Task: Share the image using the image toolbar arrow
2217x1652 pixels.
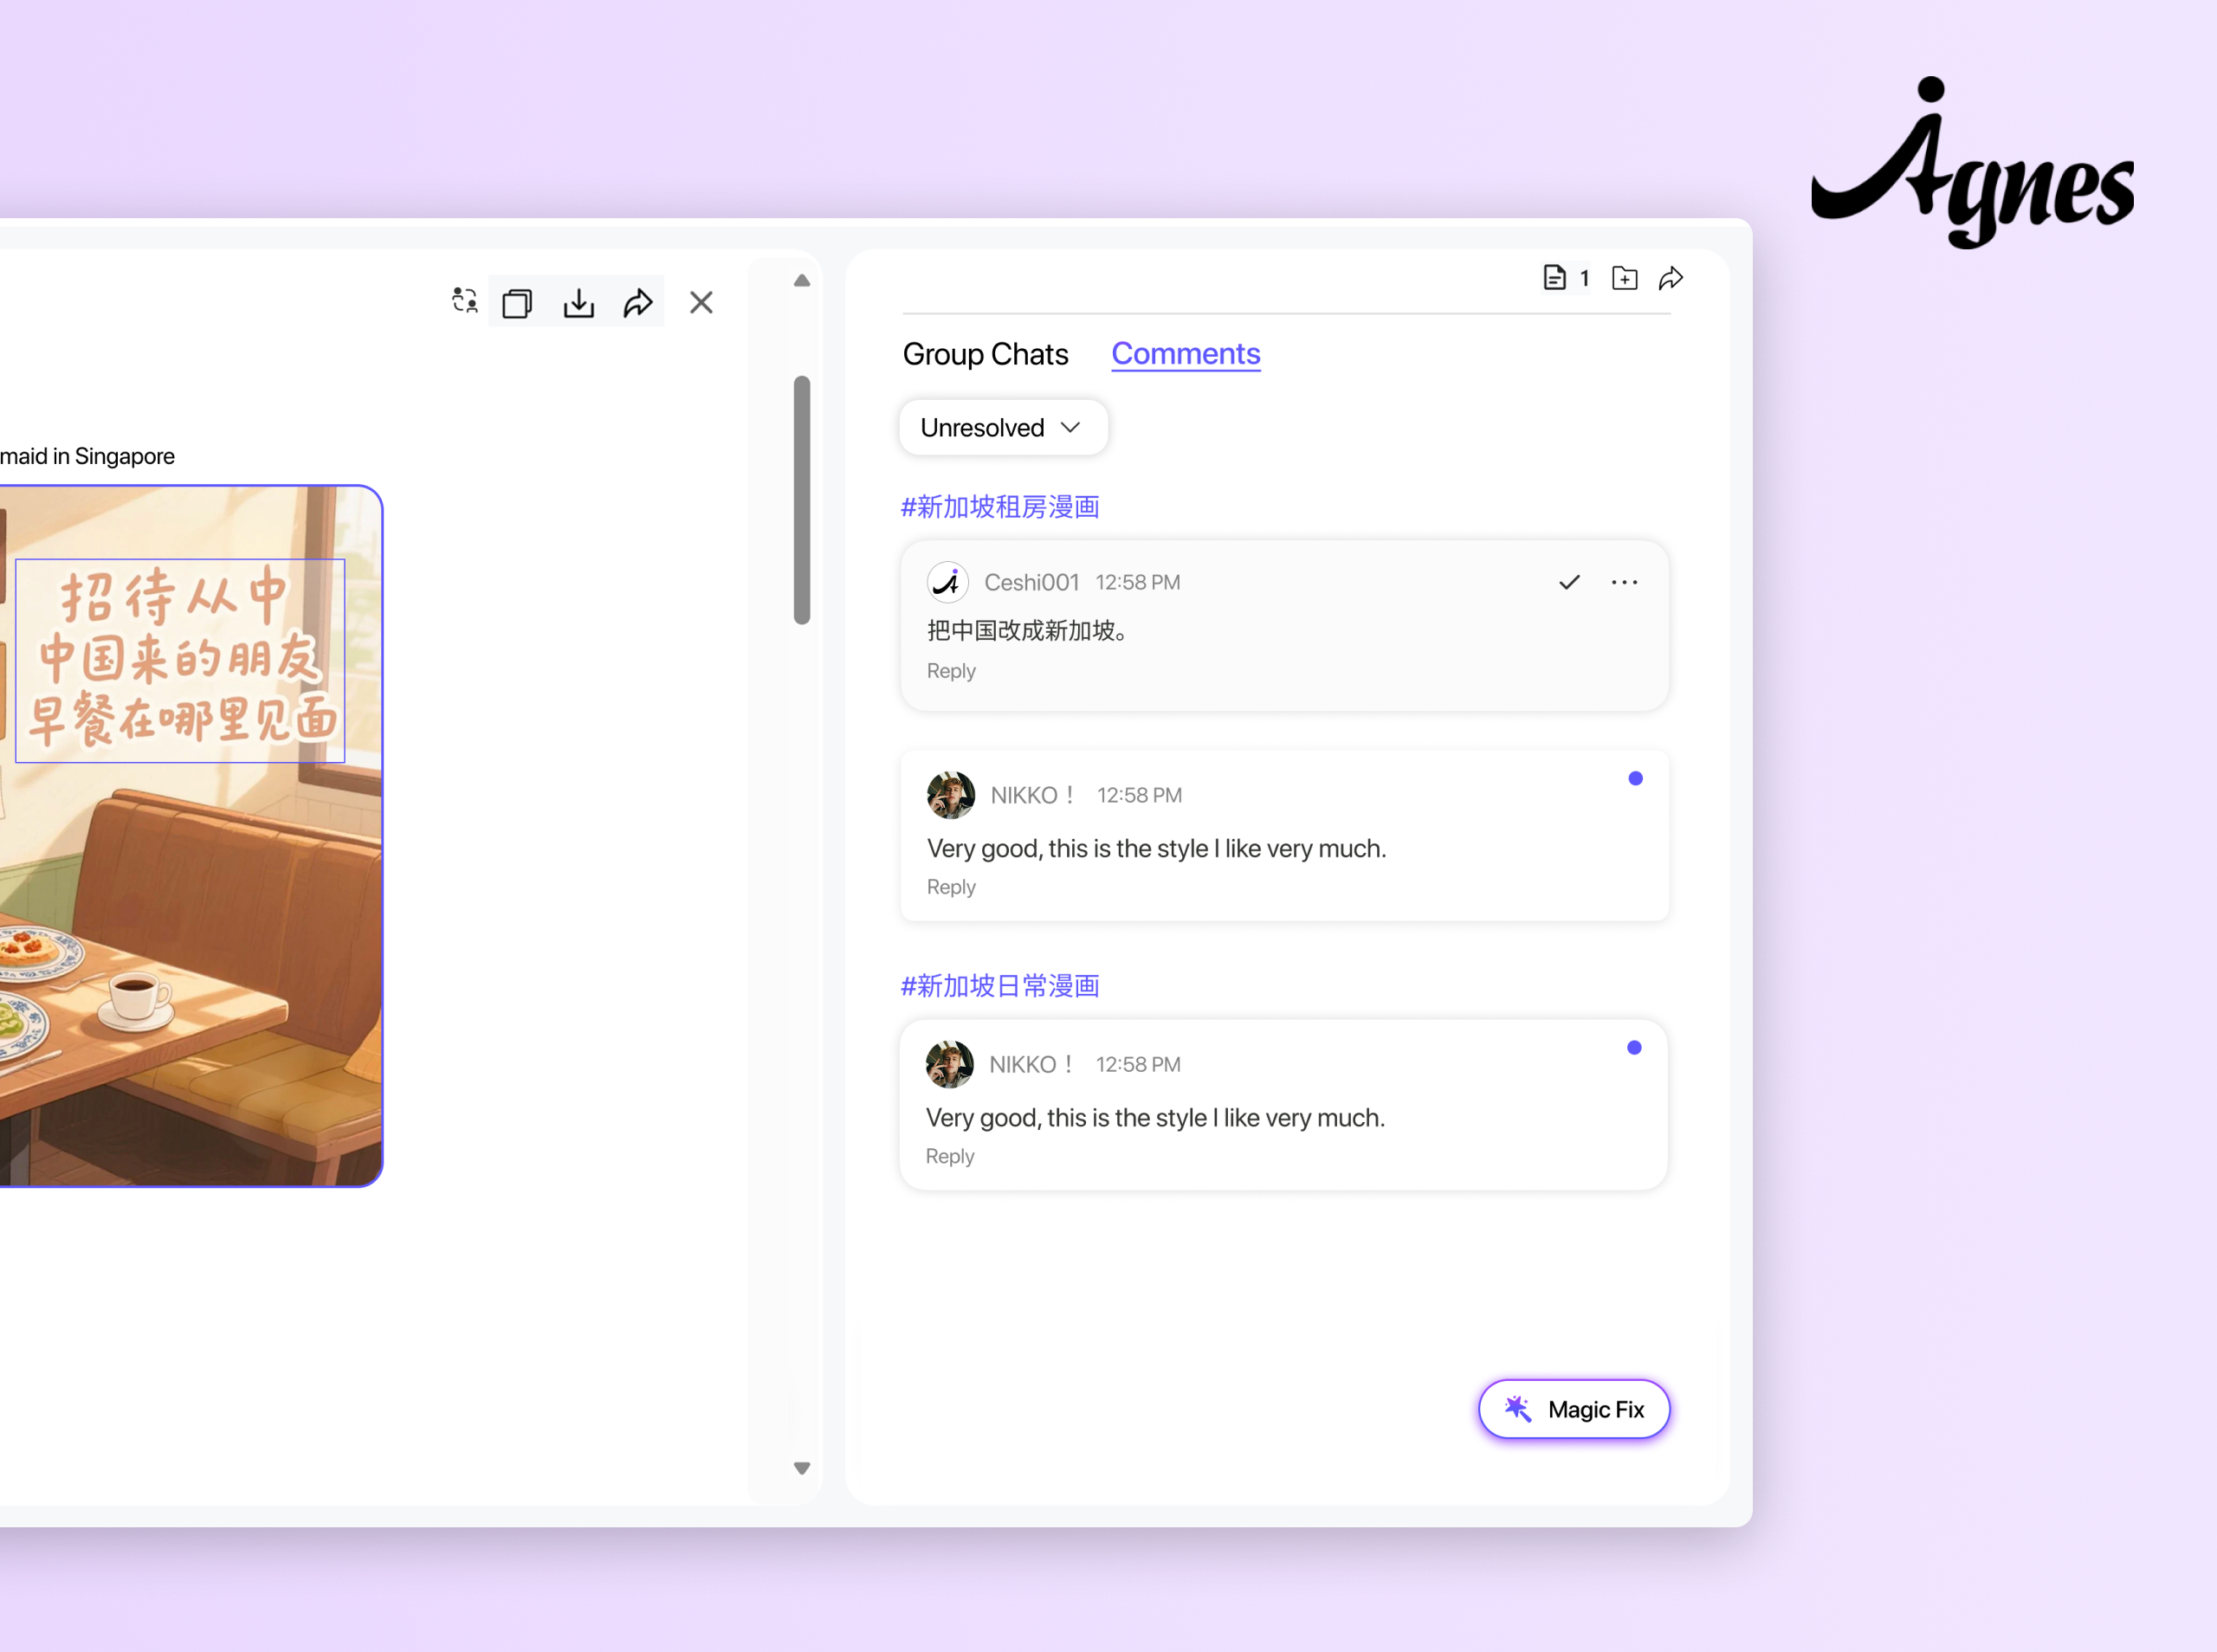Action: (x=638, y=302)
